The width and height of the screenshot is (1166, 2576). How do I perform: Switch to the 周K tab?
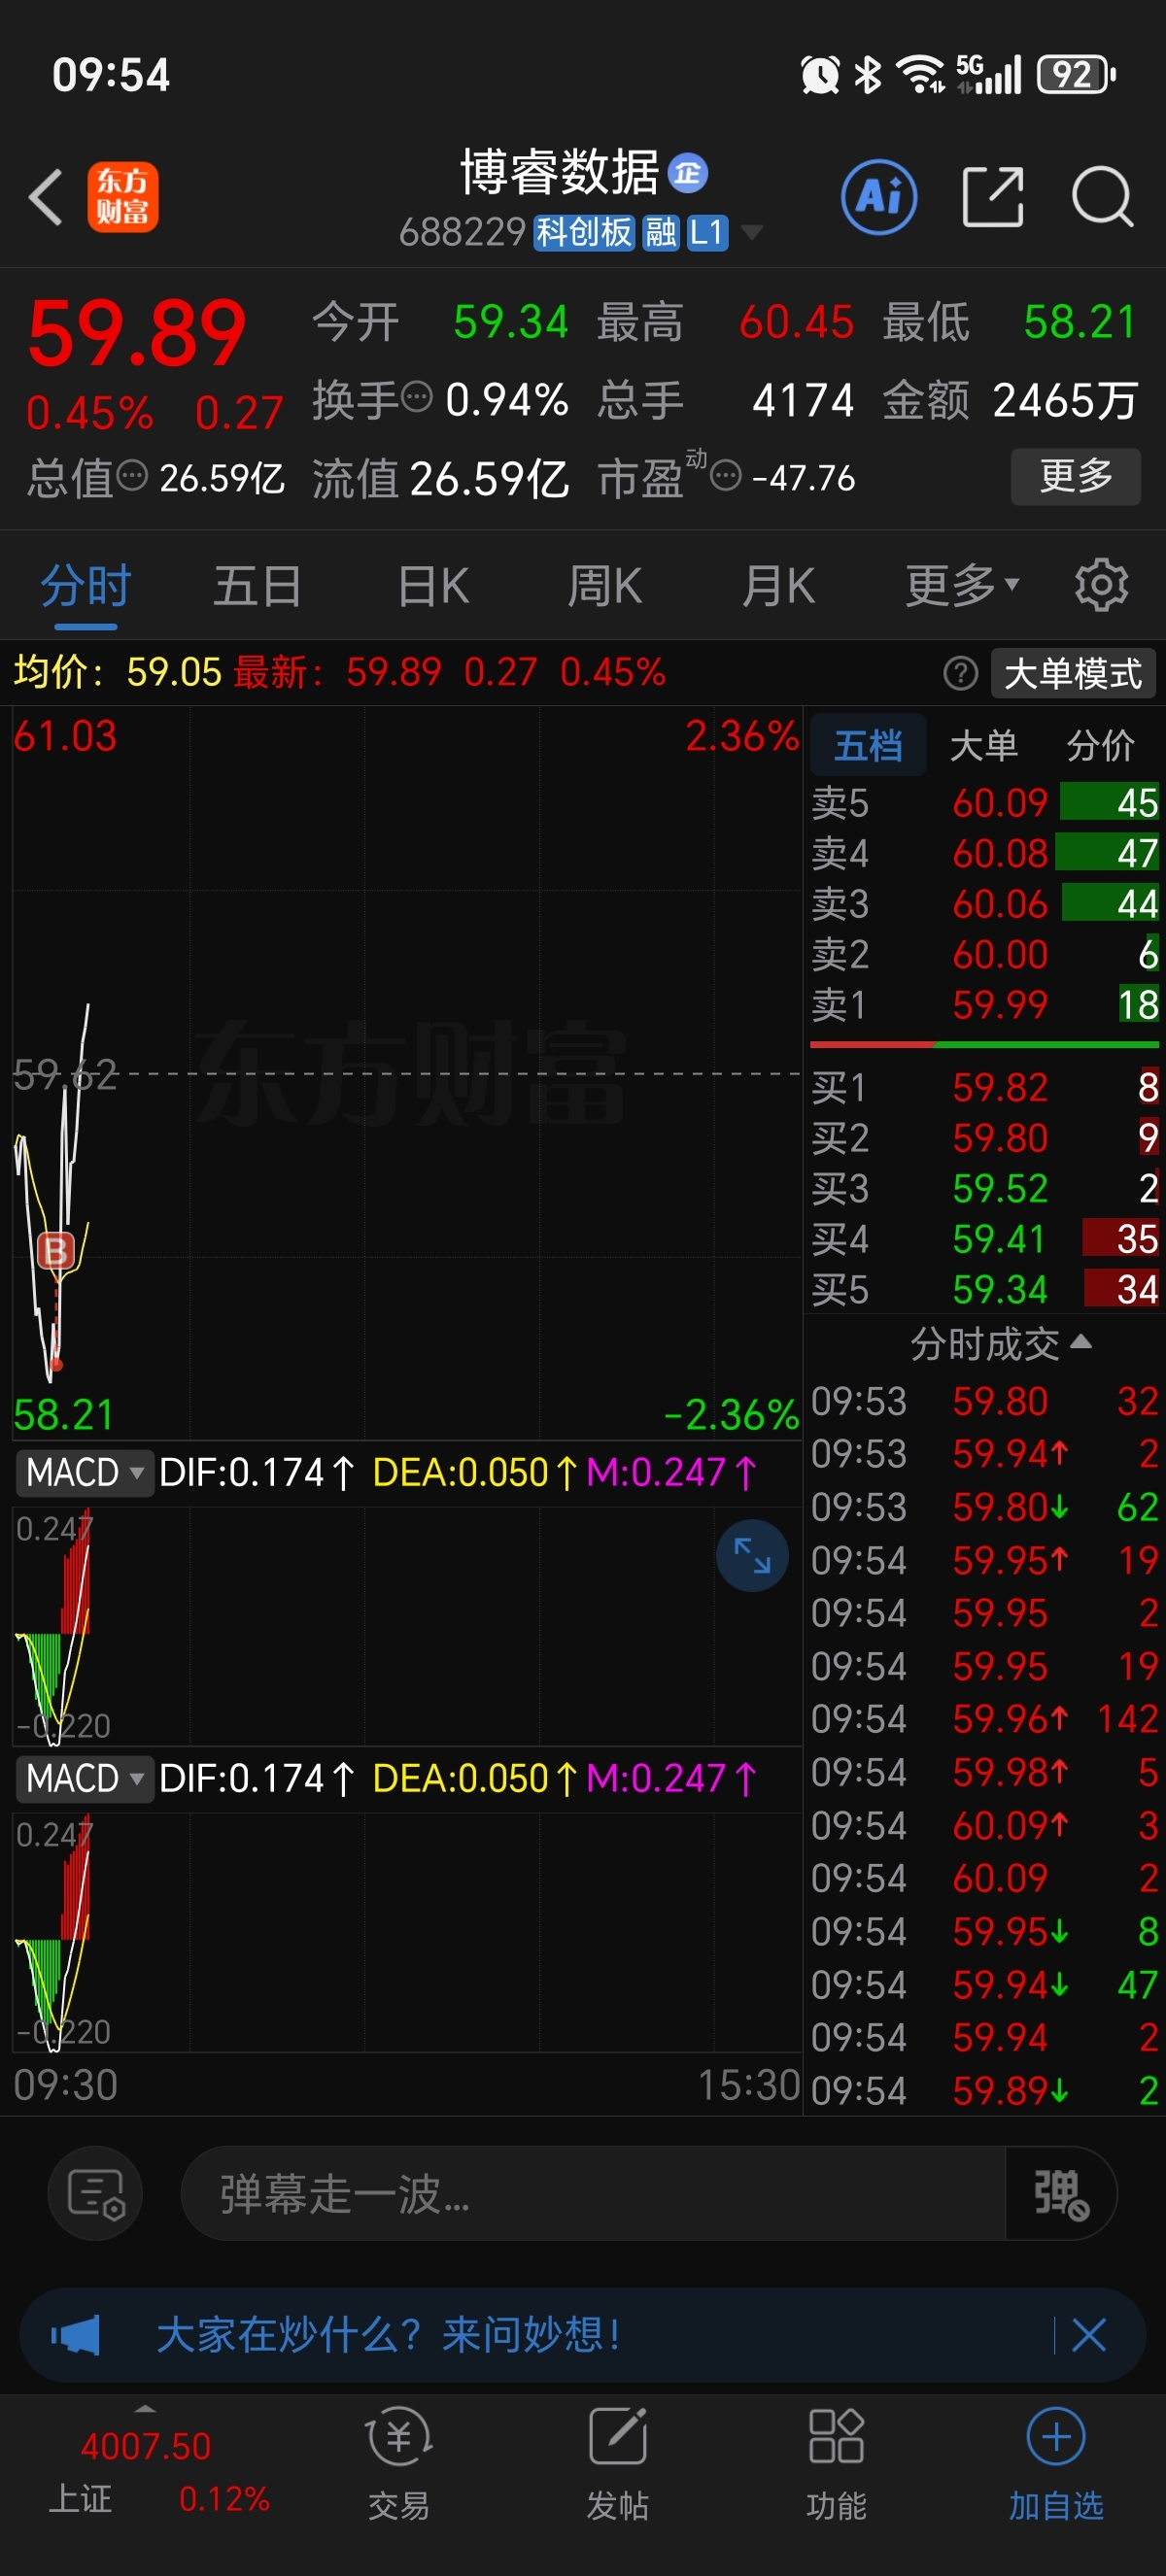(x=605, y=585)
